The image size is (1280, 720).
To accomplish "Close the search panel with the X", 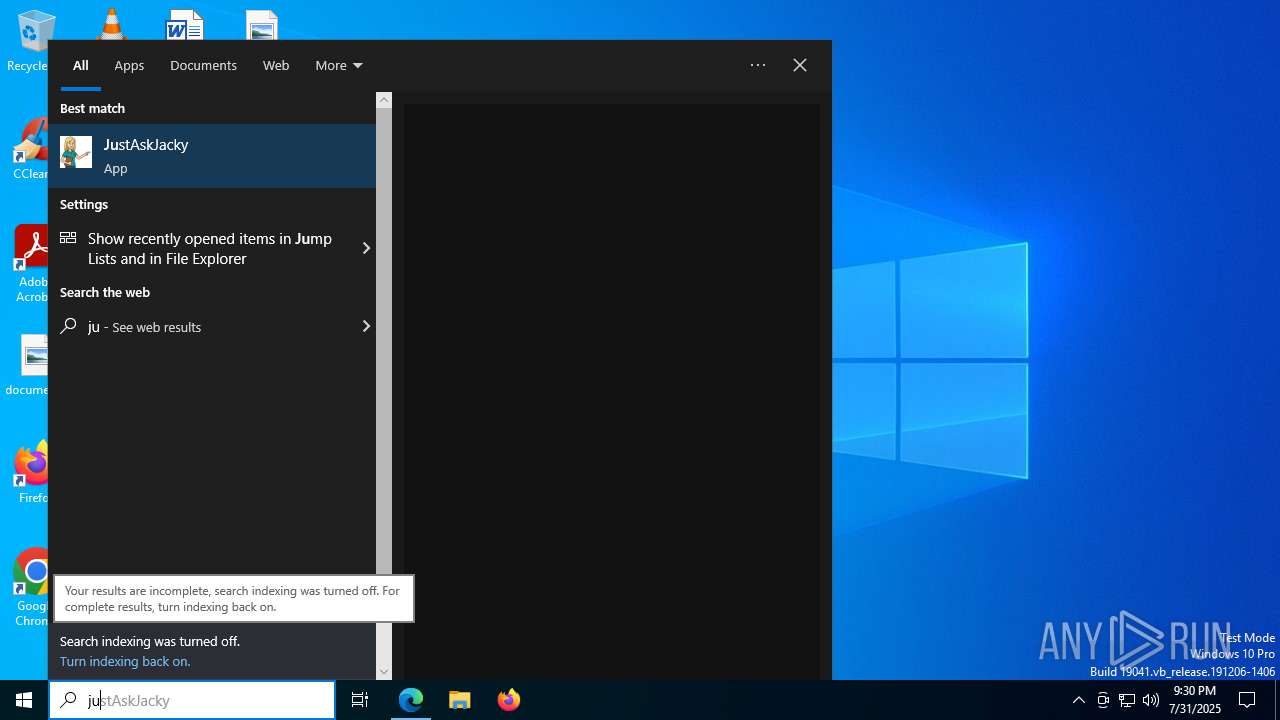I will [800, 65].
